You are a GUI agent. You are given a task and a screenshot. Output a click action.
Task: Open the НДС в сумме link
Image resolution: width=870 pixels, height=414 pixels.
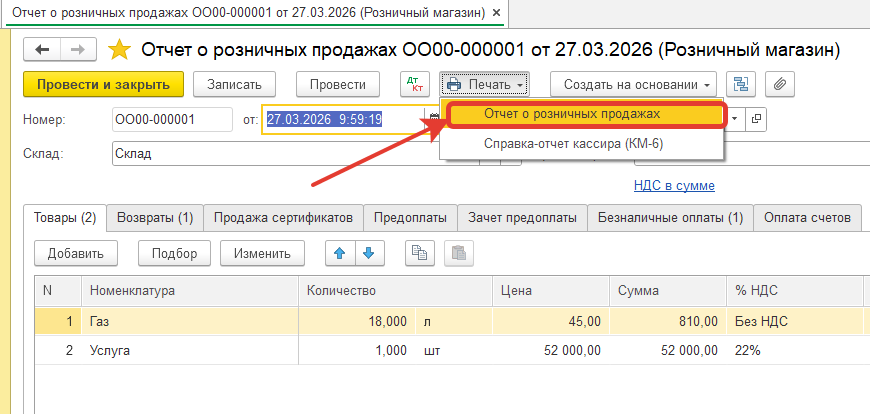(674, 186)
